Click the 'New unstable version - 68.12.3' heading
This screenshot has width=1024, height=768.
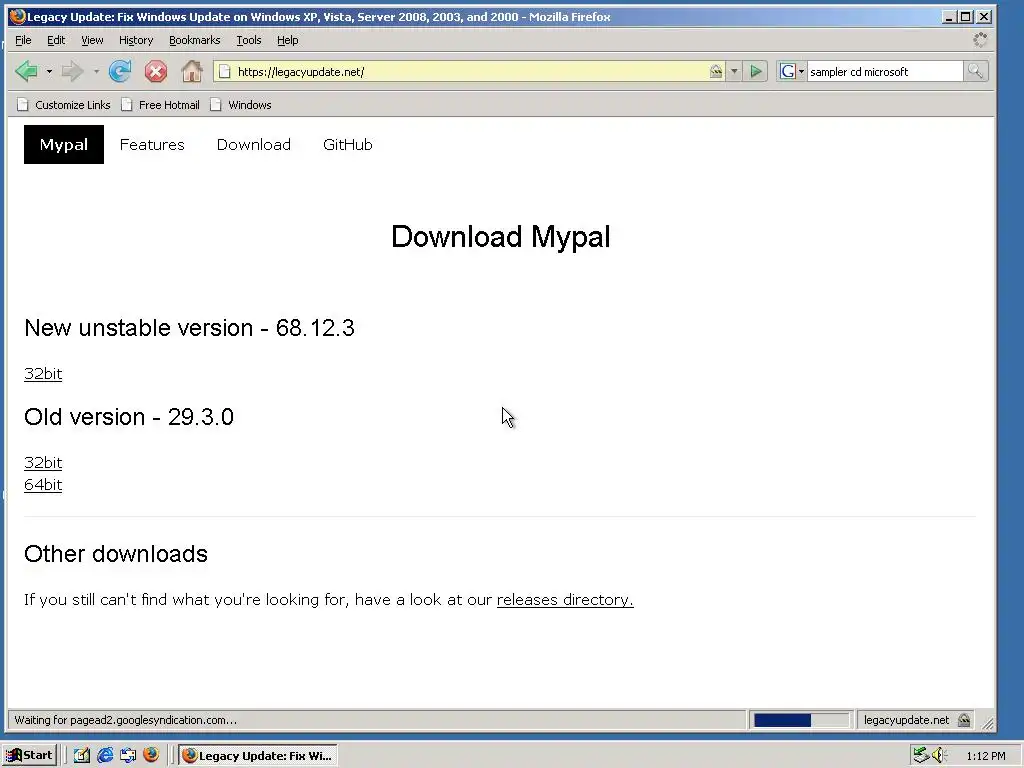click(x=189, y=327)
